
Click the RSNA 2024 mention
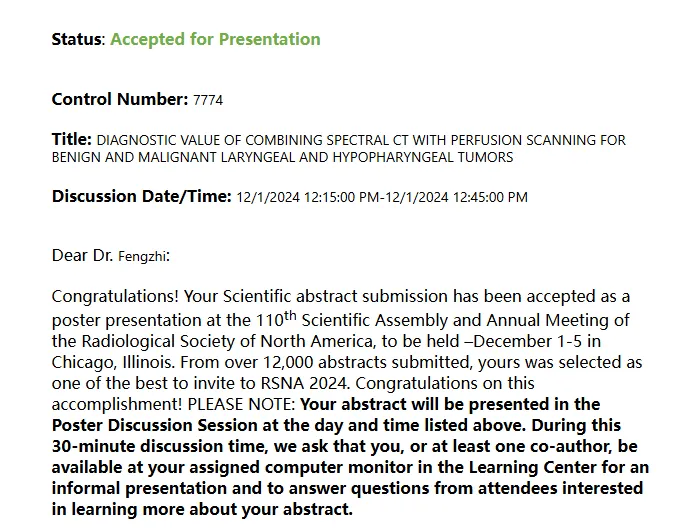[304, 383]
